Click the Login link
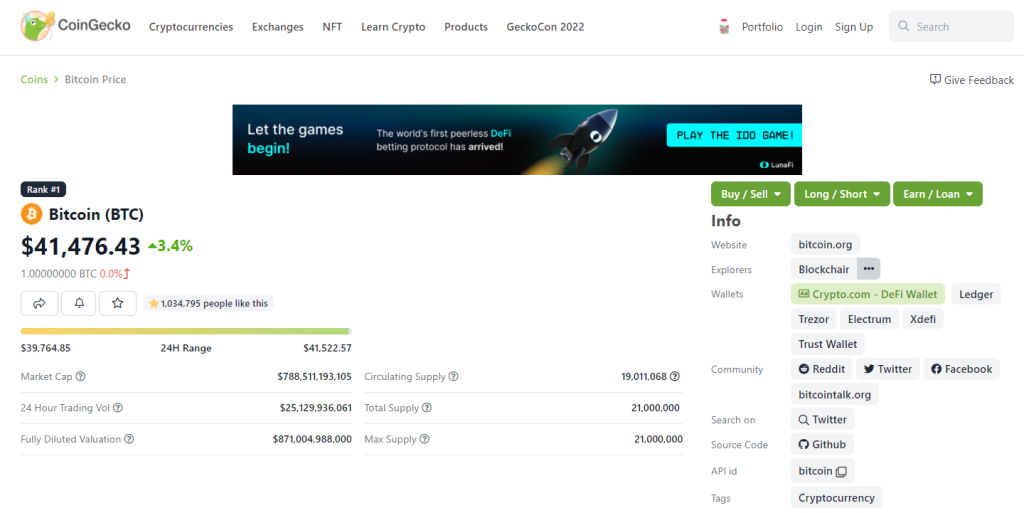Image resolution: width=1024 pixels, height=513 pixels. [808, 27]
